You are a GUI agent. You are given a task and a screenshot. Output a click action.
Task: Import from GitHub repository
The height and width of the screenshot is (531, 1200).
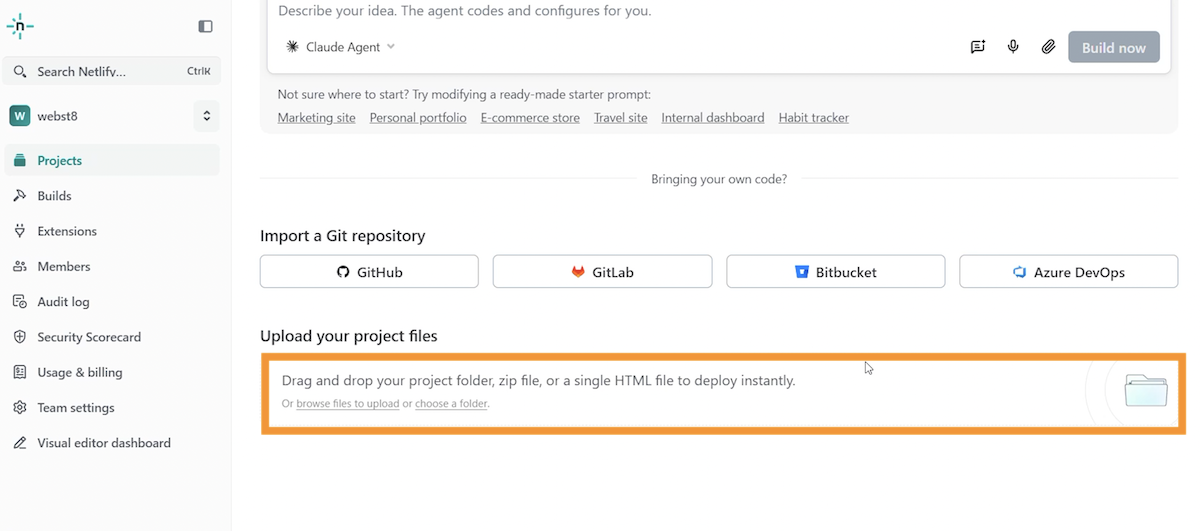(x=369, y=272)
